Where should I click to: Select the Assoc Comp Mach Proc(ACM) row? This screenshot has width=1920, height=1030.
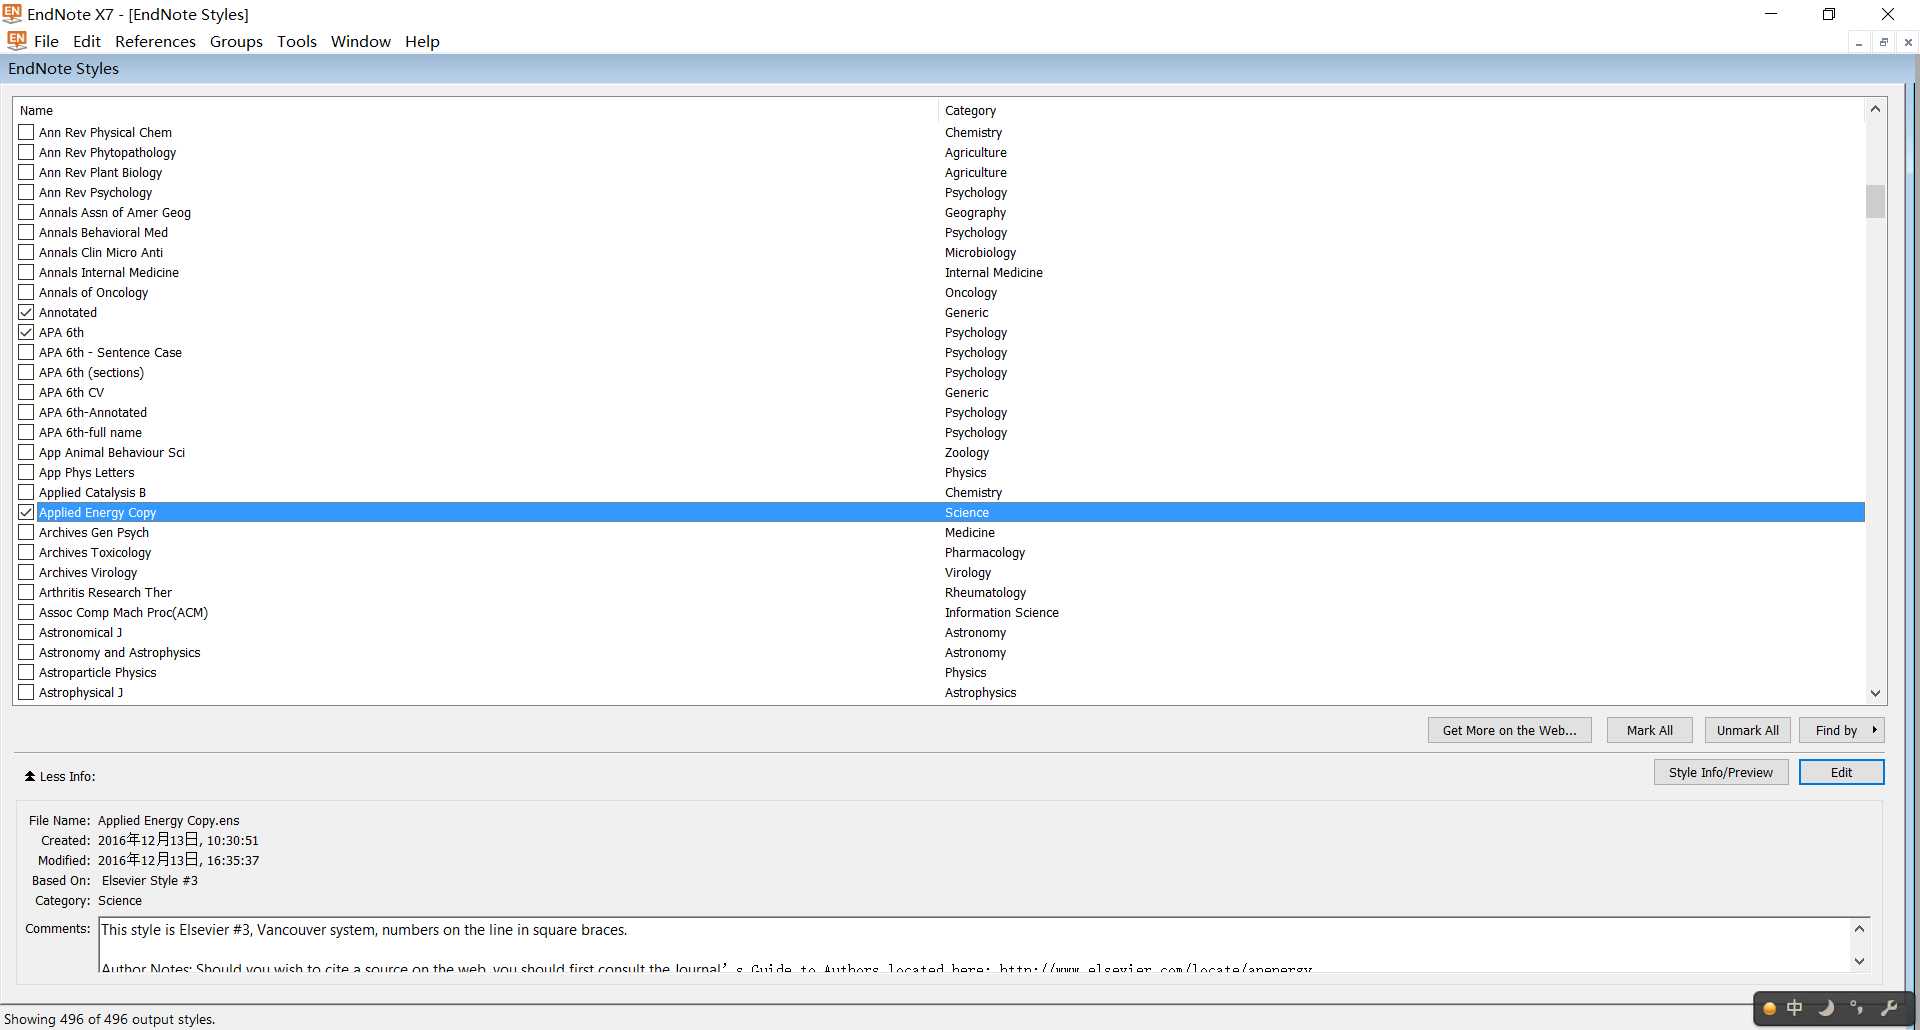[940, 612]
